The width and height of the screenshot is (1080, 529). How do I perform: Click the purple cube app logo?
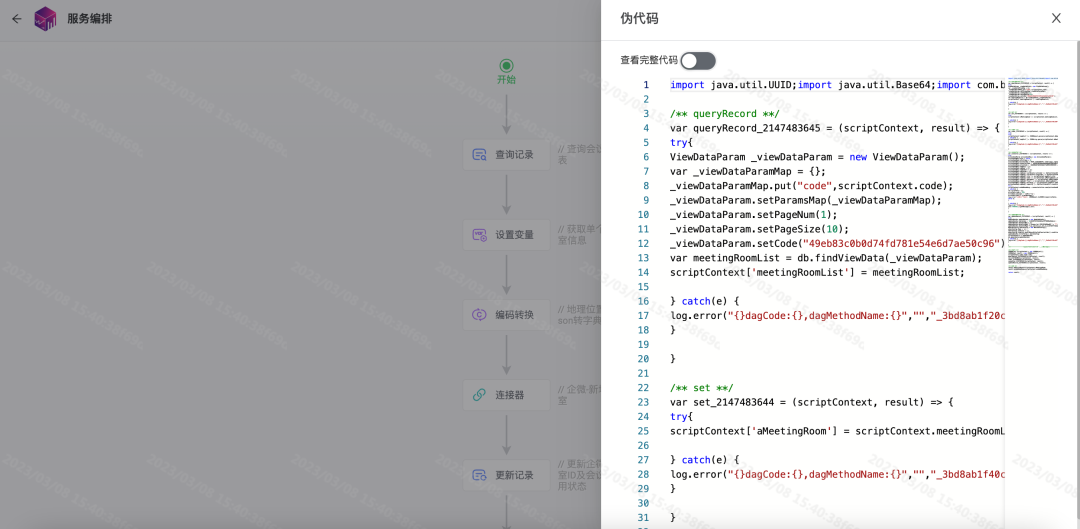coord(45,19)
